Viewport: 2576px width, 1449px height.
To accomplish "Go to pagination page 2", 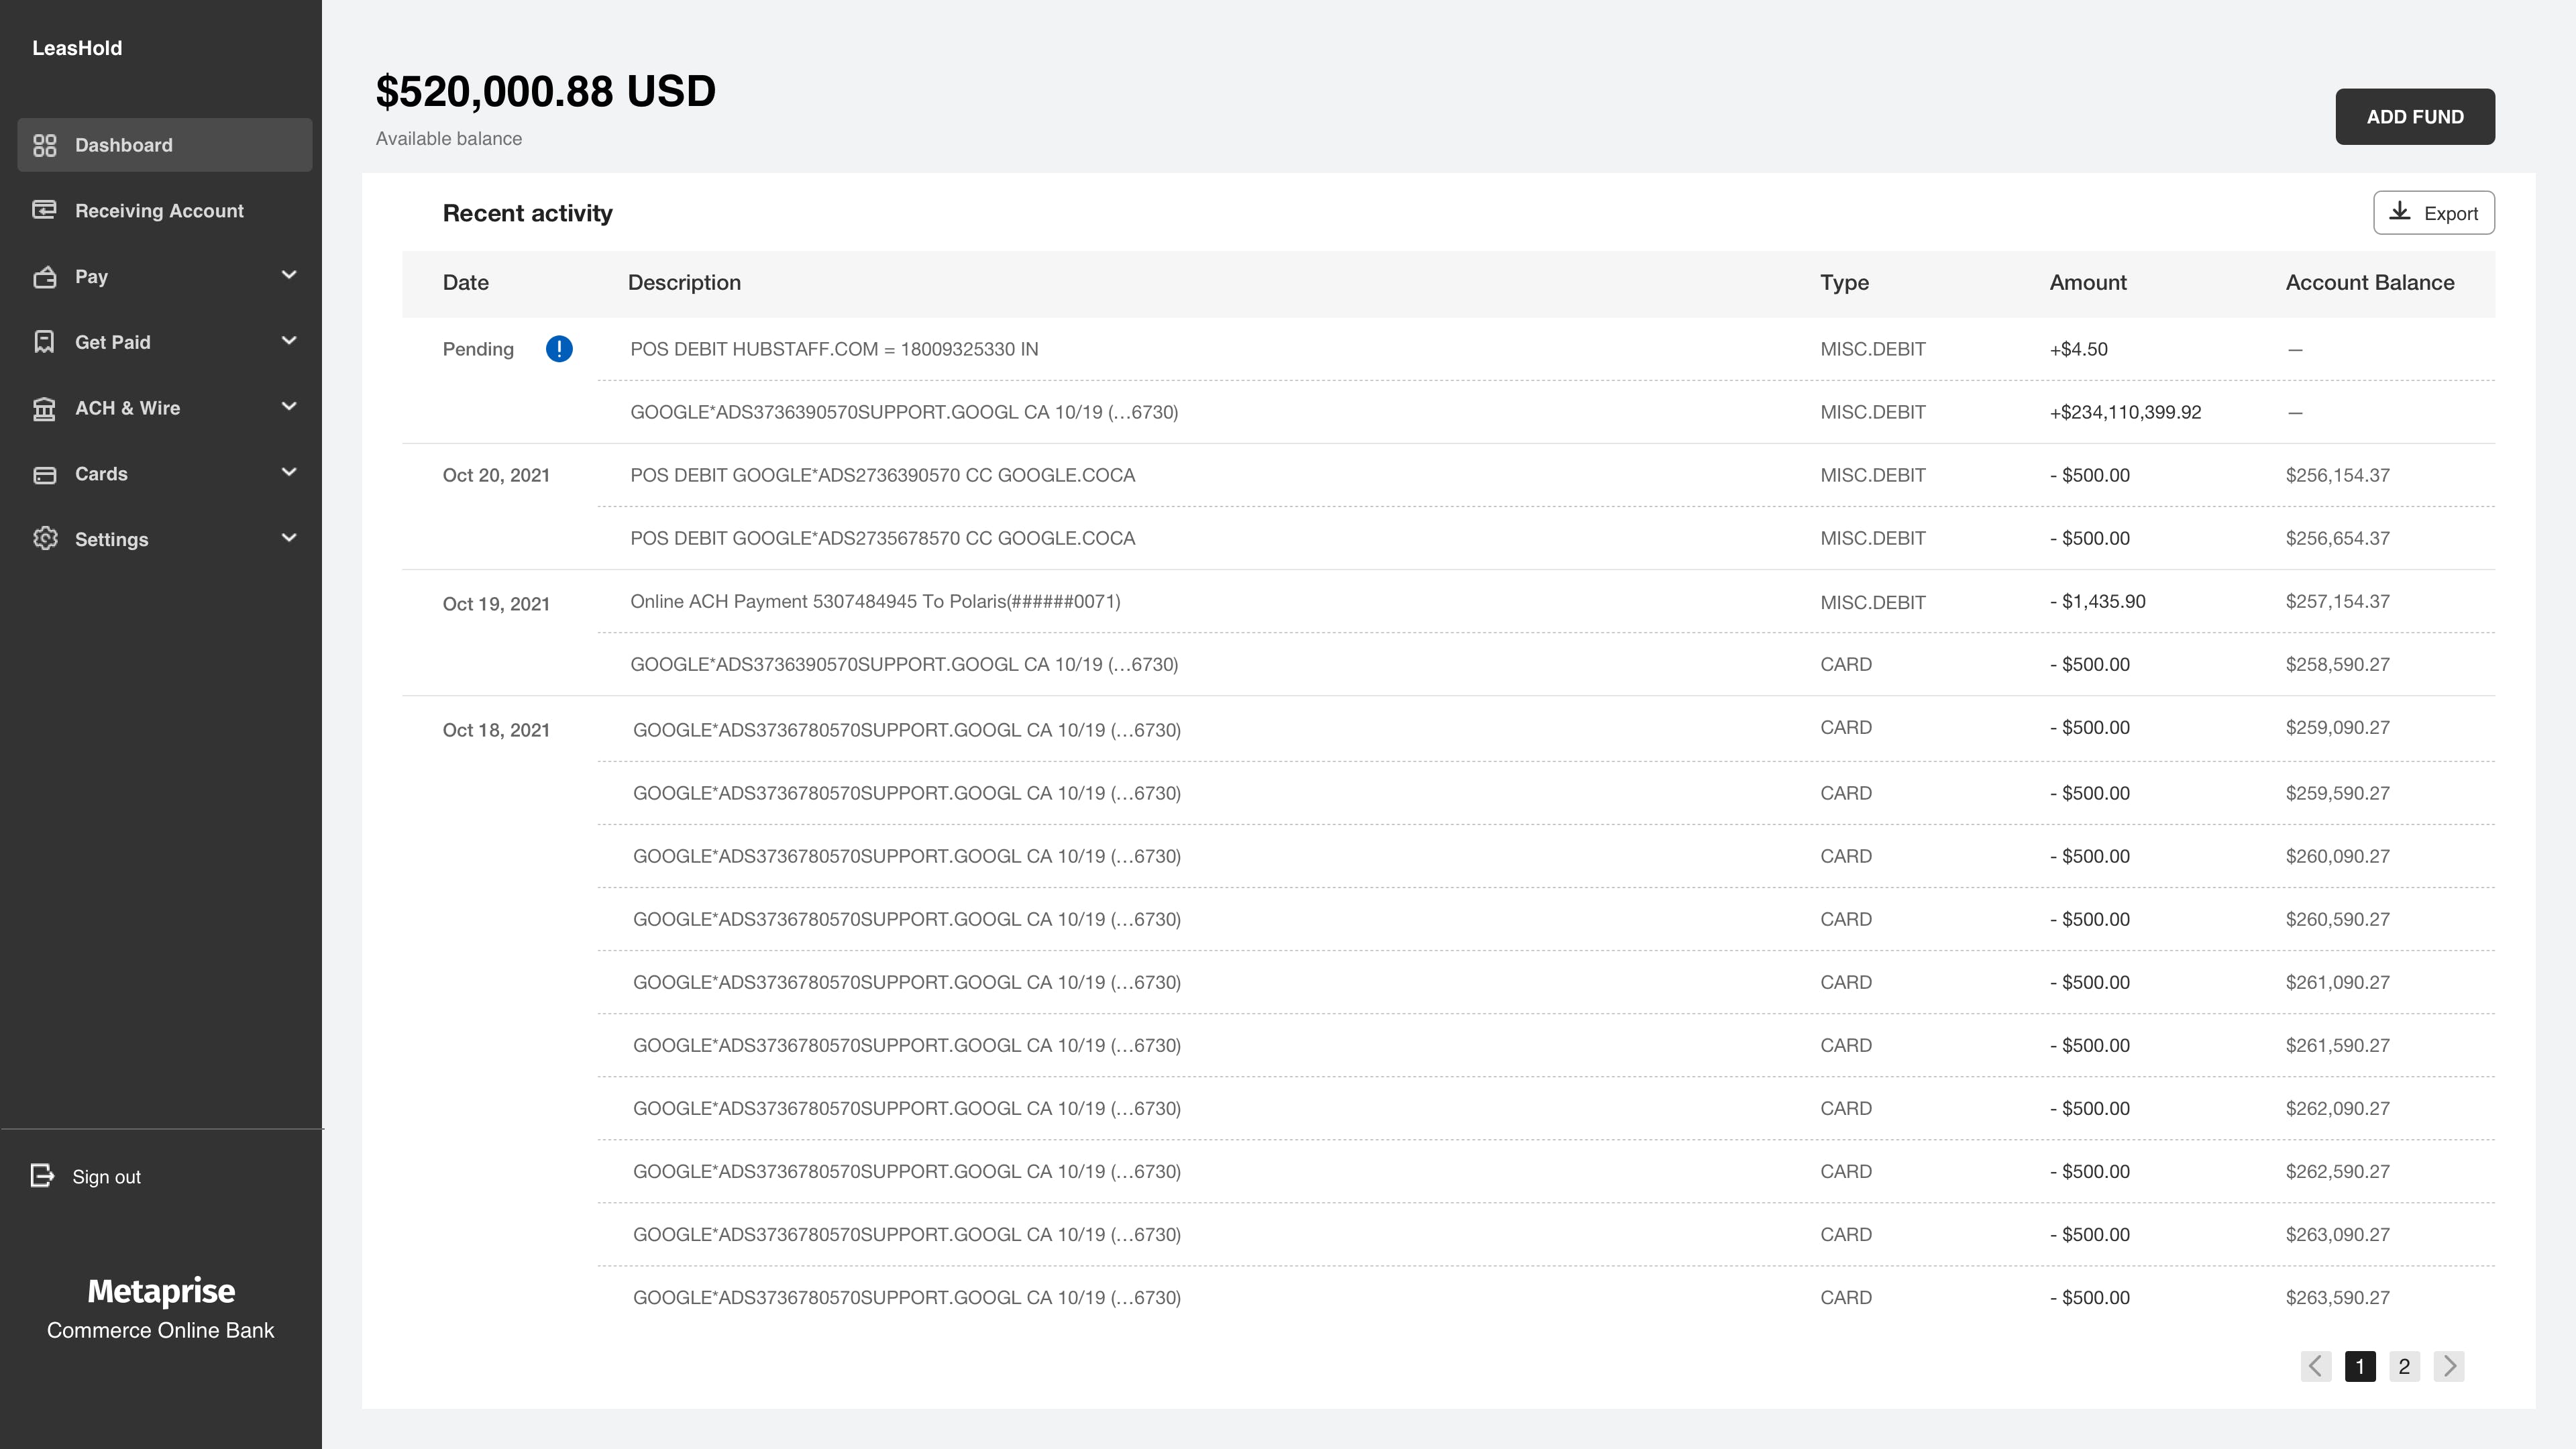I will tap(2404, 1366).
